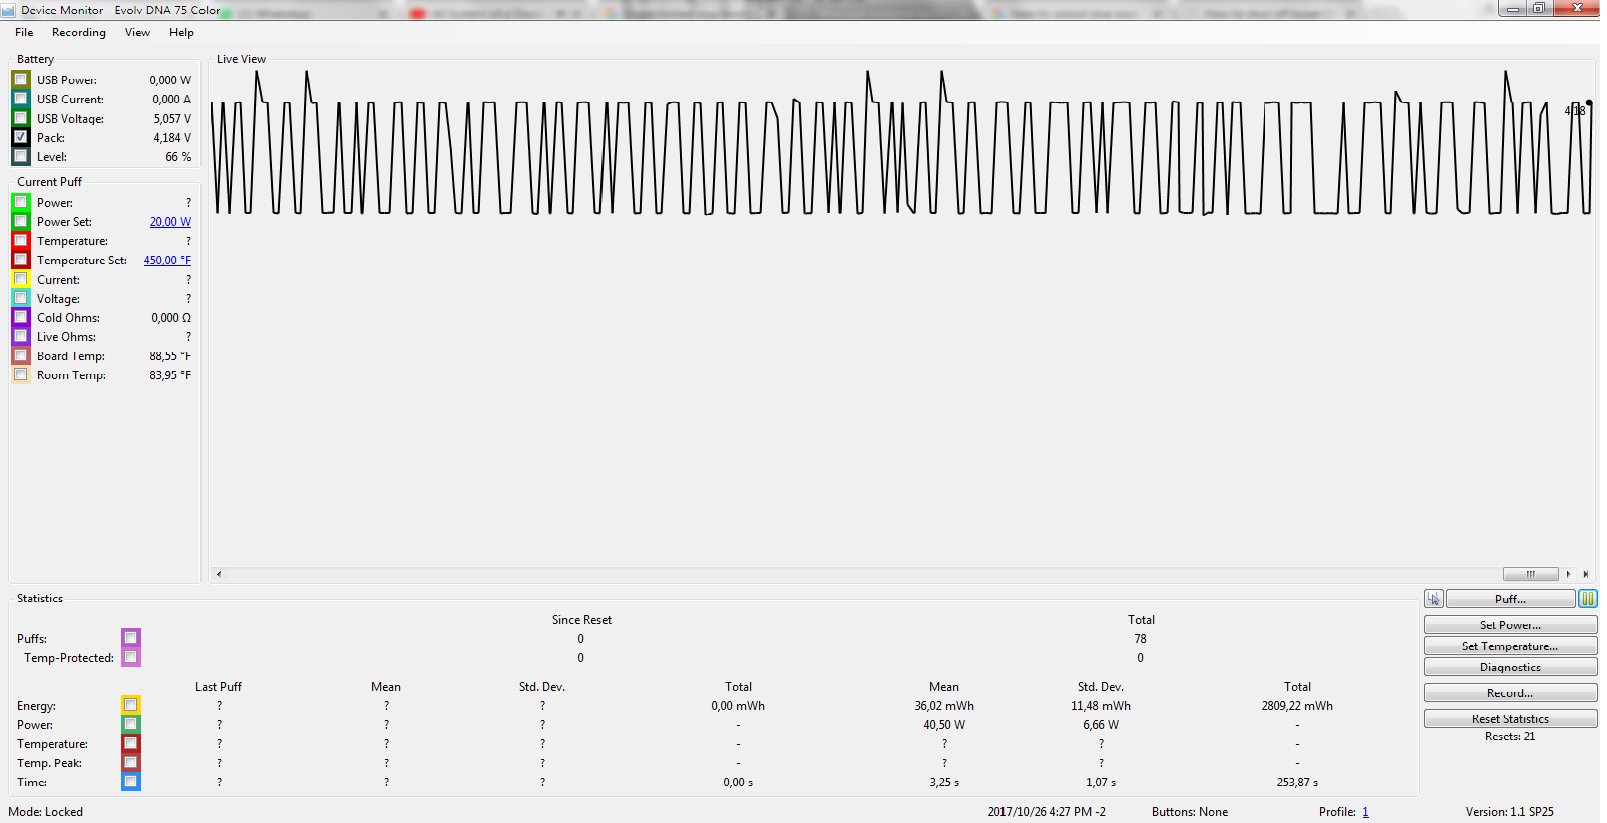Viewport: 1607px width, 823px height.
Task: Jump to the end of the live chart
Action: pyautogui.click(x=1586, y=574)
